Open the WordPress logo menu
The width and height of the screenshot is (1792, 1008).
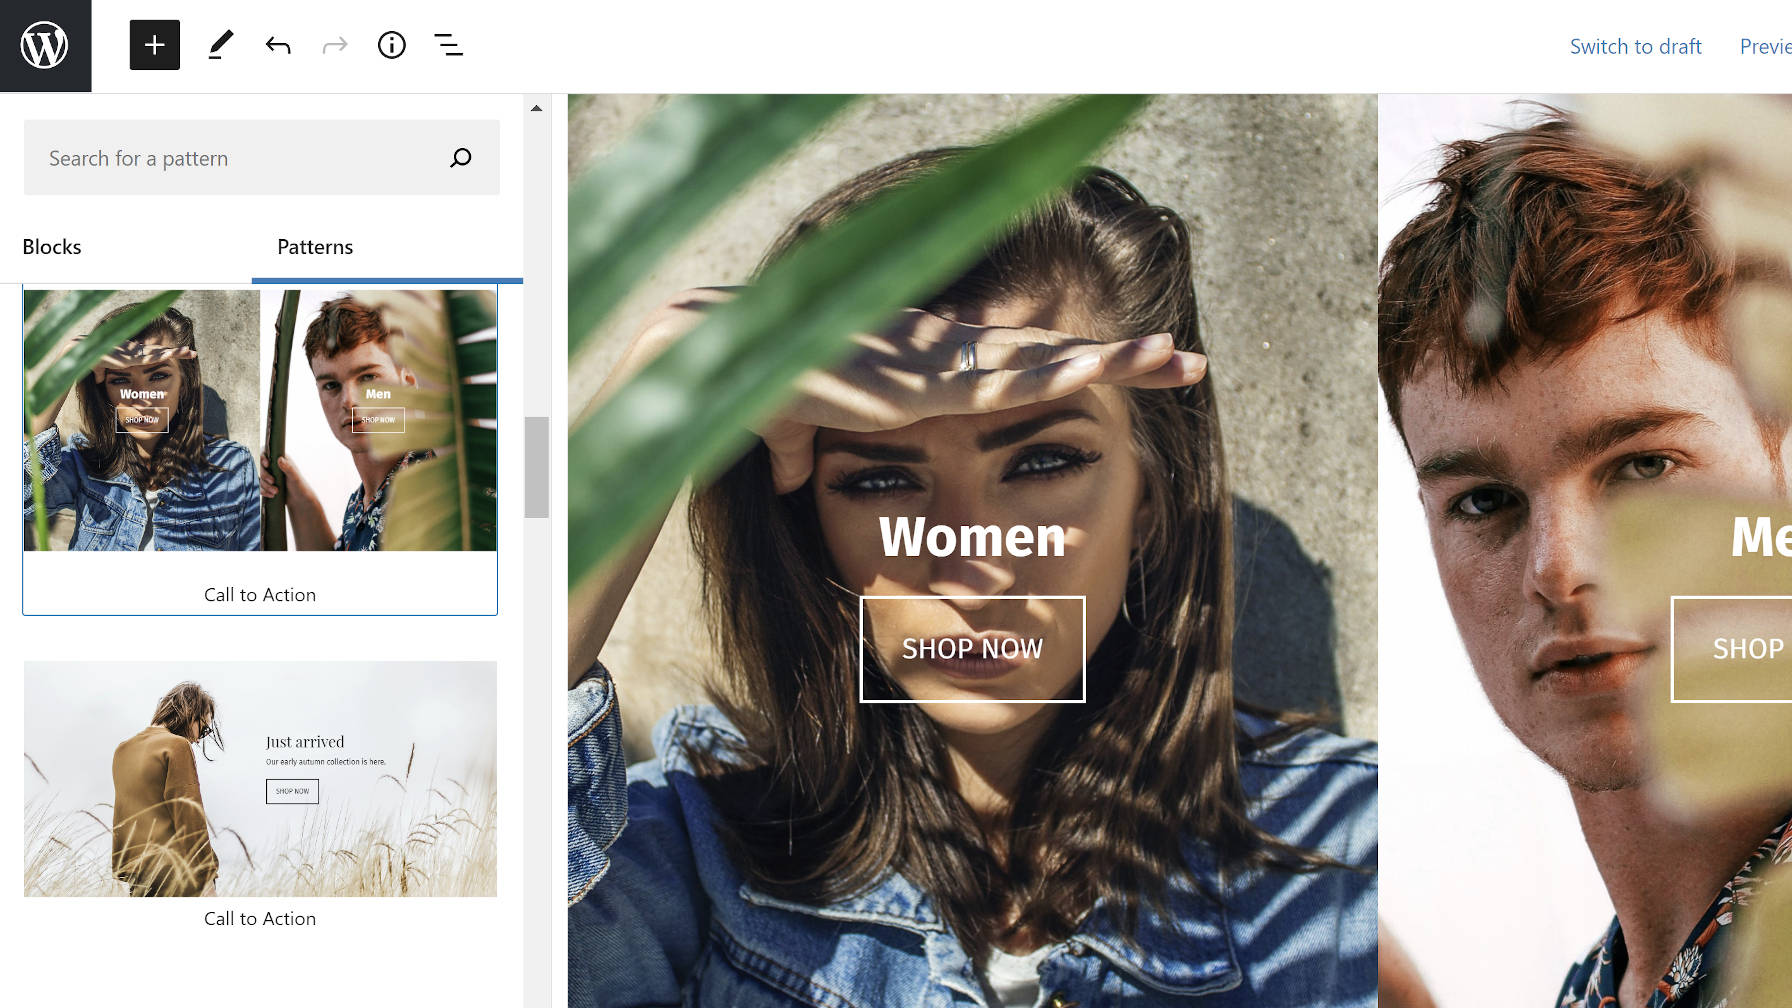point(45,46)
